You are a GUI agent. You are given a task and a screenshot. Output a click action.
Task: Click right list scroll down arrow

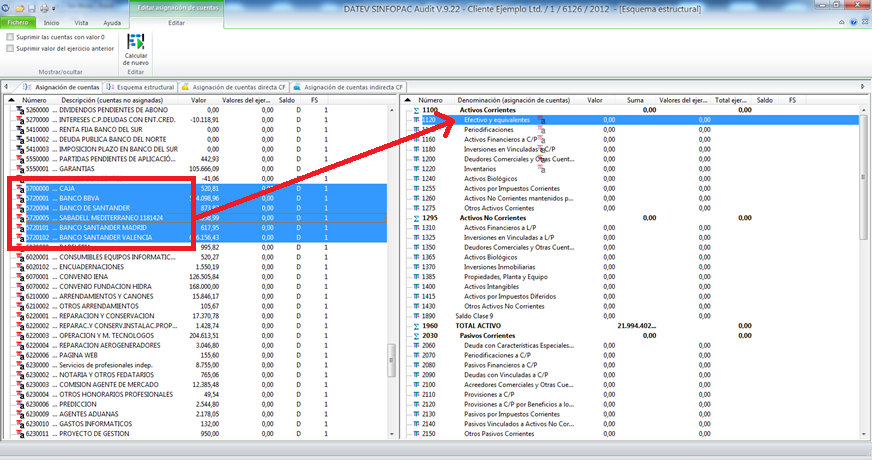click(x=864, y=434)
